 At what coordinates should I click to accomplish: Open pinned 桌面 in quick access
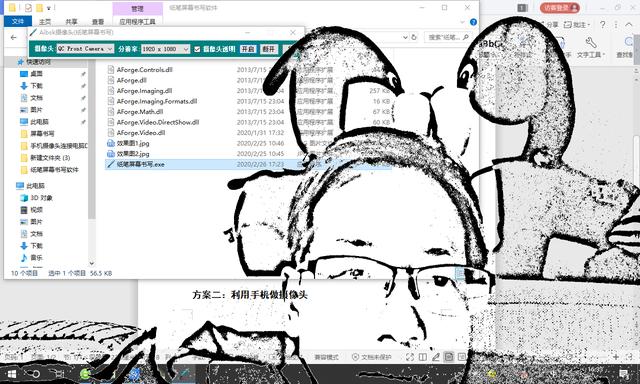point(36,74)
